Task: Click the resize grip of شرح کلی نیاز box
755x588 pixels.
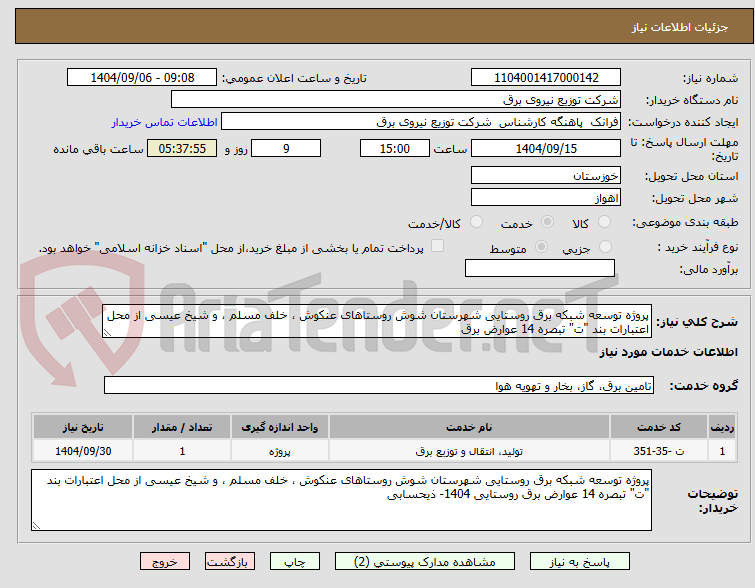Action: pos(107,333)
